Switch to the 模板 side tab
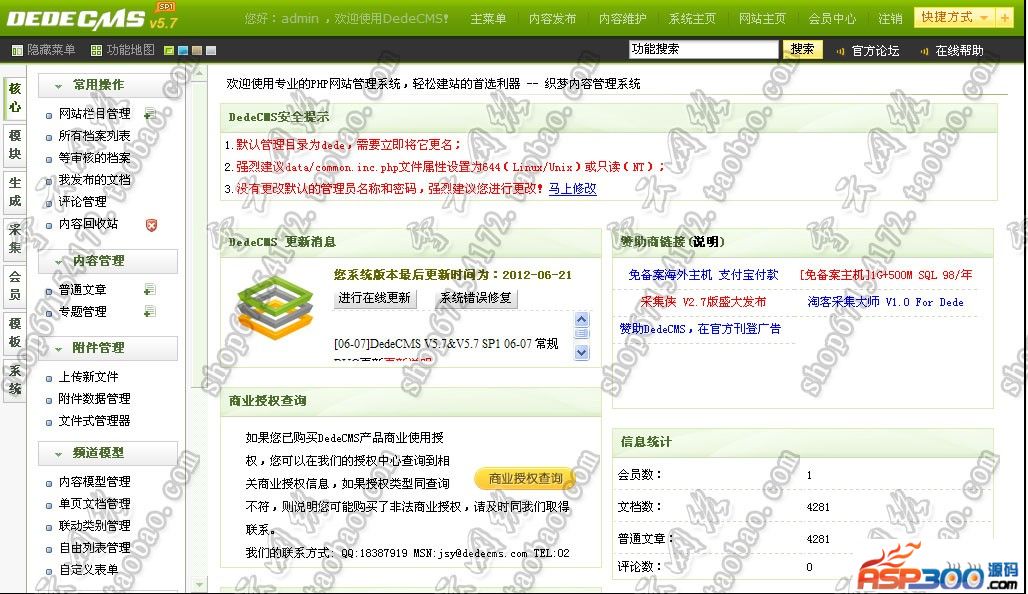The width and height of the screenshot is (1028, 594). pyautogui.click(x=14, y=332)
